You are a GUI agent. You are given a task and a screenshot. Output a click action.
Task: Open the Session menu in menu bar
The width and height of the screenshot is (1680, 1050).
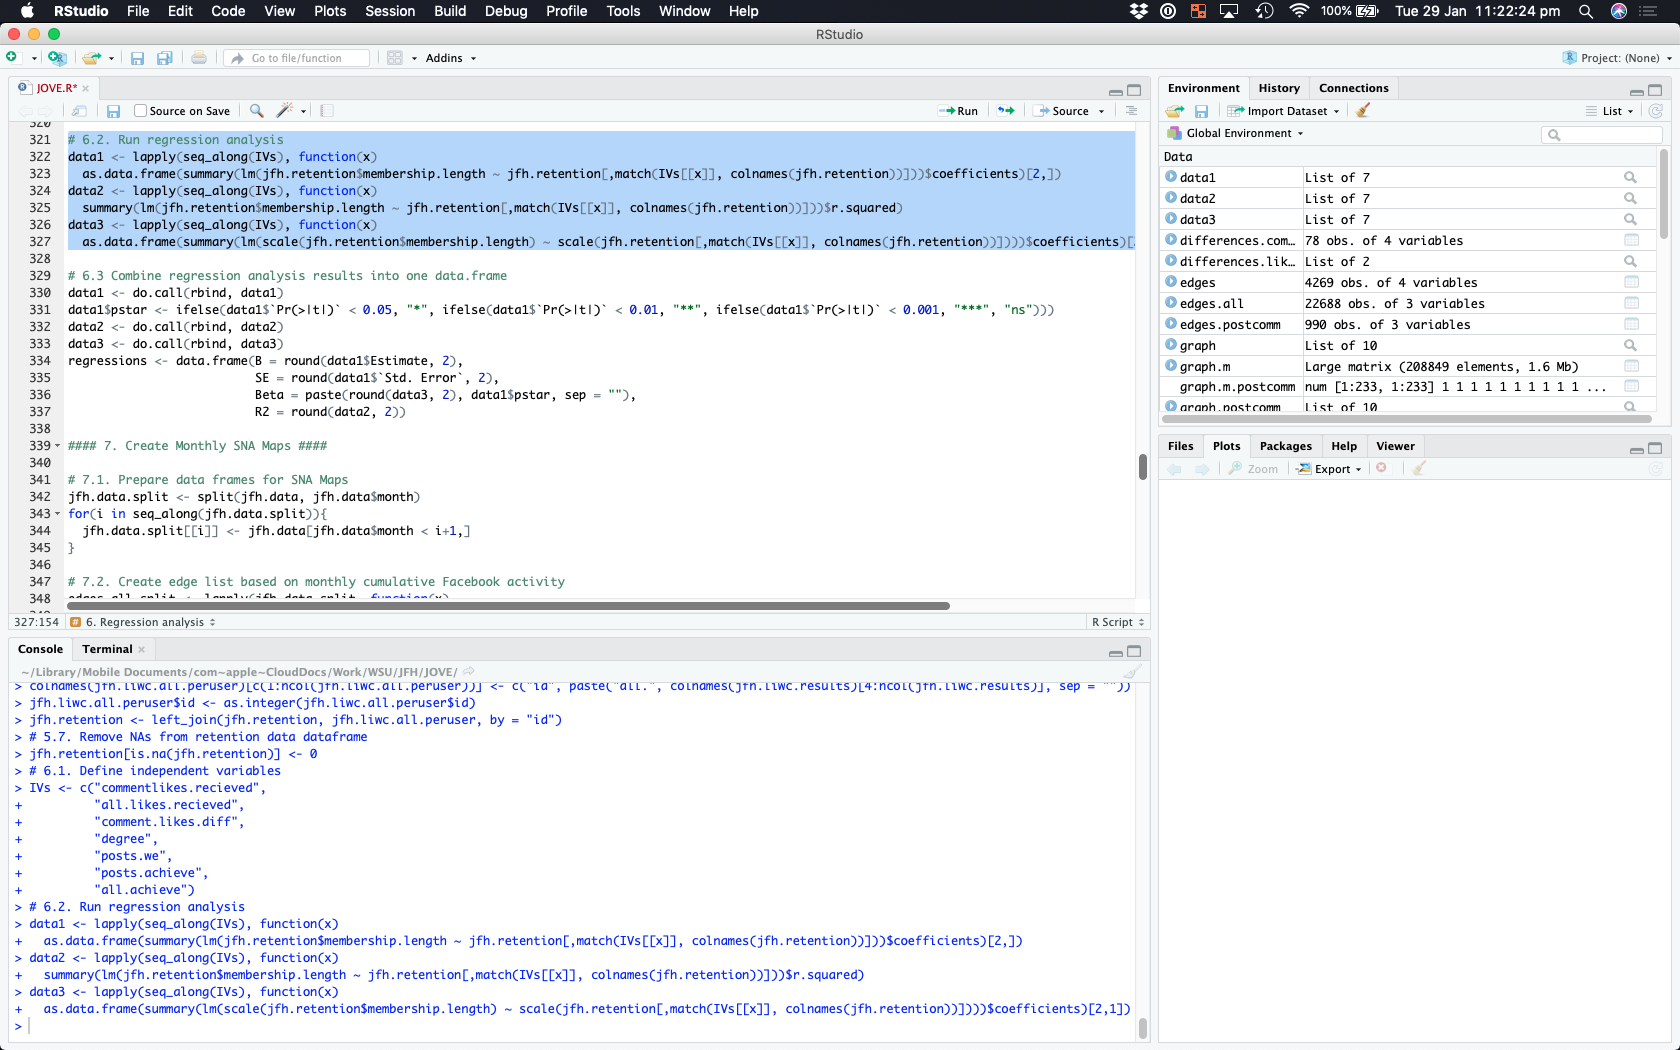click(389, 11)
